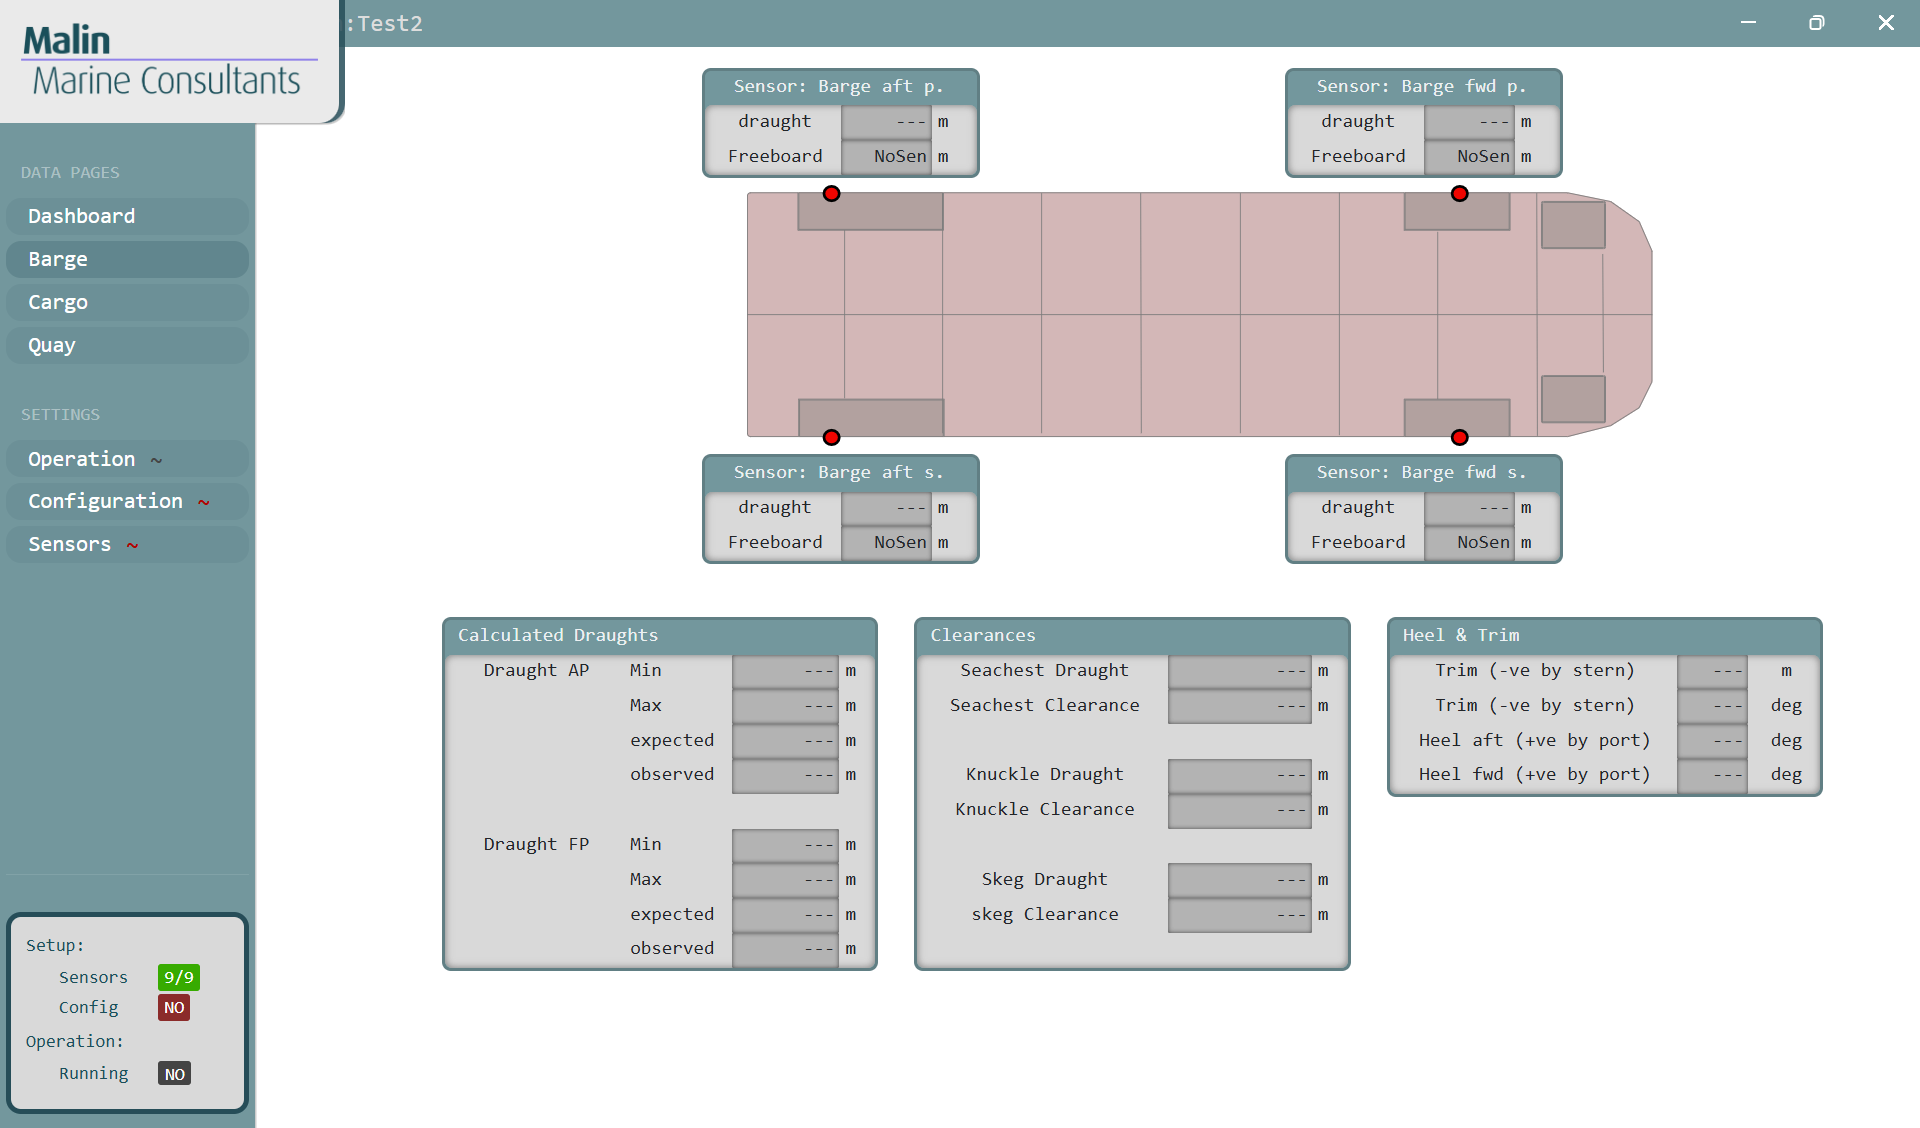The height and width of the screenshot is (1128, 1920).
Task: Expand the Sensors settings section
Action: click(127, 544)
